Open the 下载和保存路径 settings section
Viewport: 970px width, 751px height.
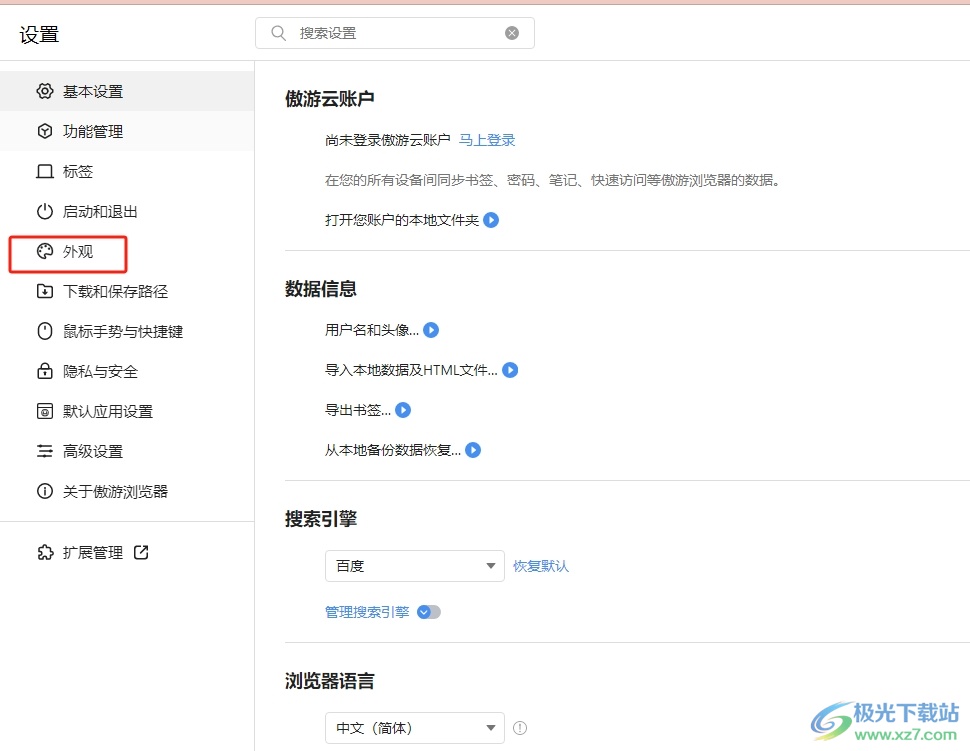tap(127, 291)
